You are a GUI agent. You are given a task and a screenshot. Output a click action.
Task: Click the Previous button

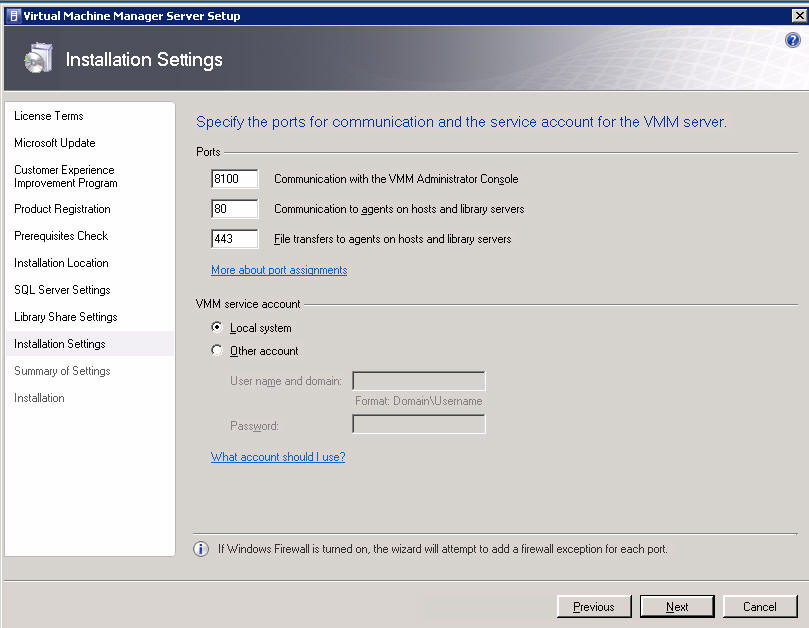pos(594,606)
